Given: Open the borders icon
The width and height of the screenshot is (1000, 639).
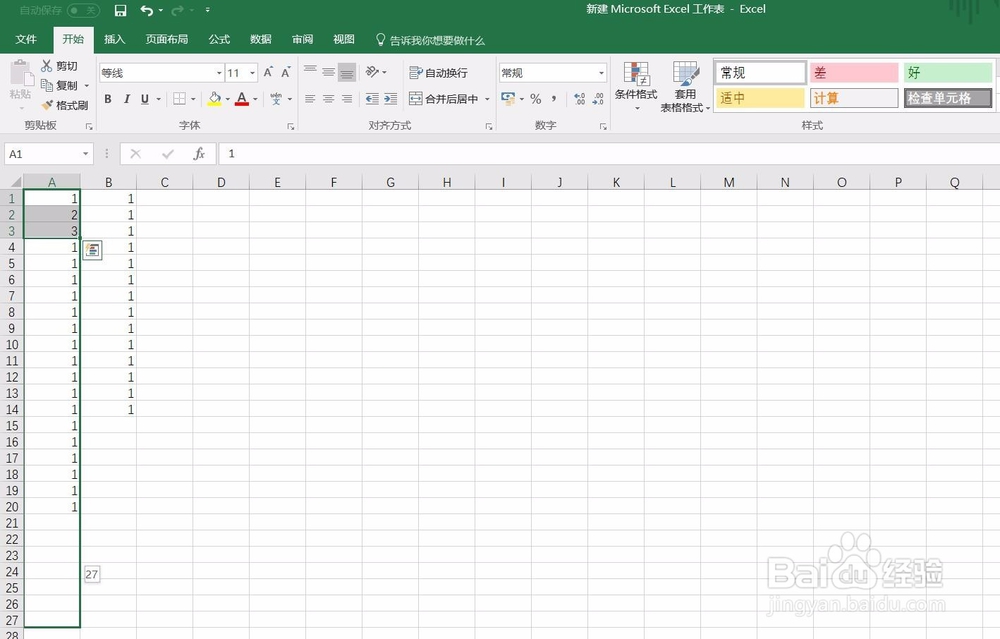Looking at the screenshot, I should click(x=180, y=99).
